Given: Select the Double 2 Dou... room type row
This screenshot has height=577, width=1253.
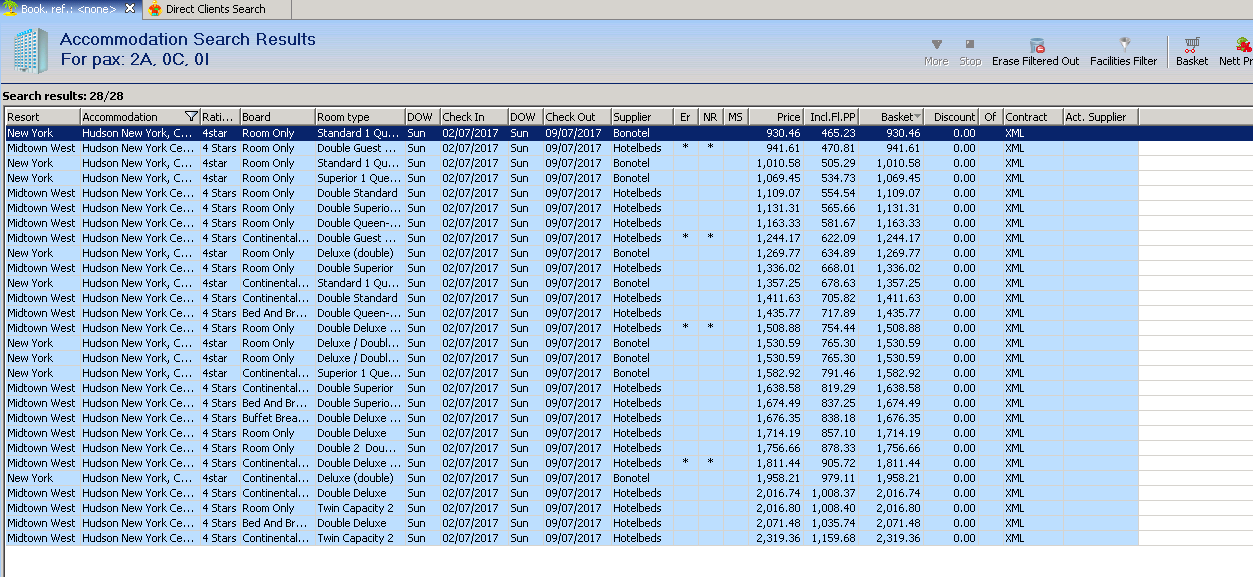Looking at the screenshot, I should [571, 448].
